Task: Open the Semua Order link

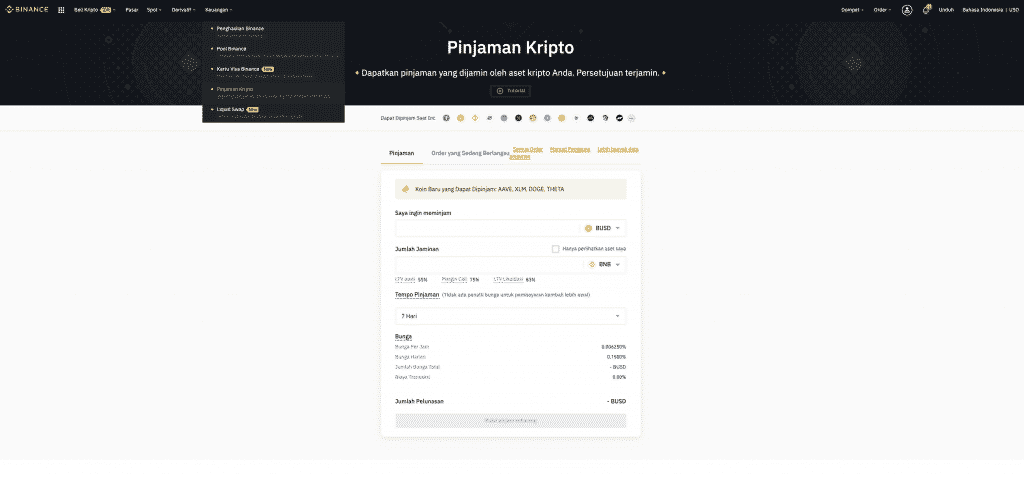Action: click(527, 149)
